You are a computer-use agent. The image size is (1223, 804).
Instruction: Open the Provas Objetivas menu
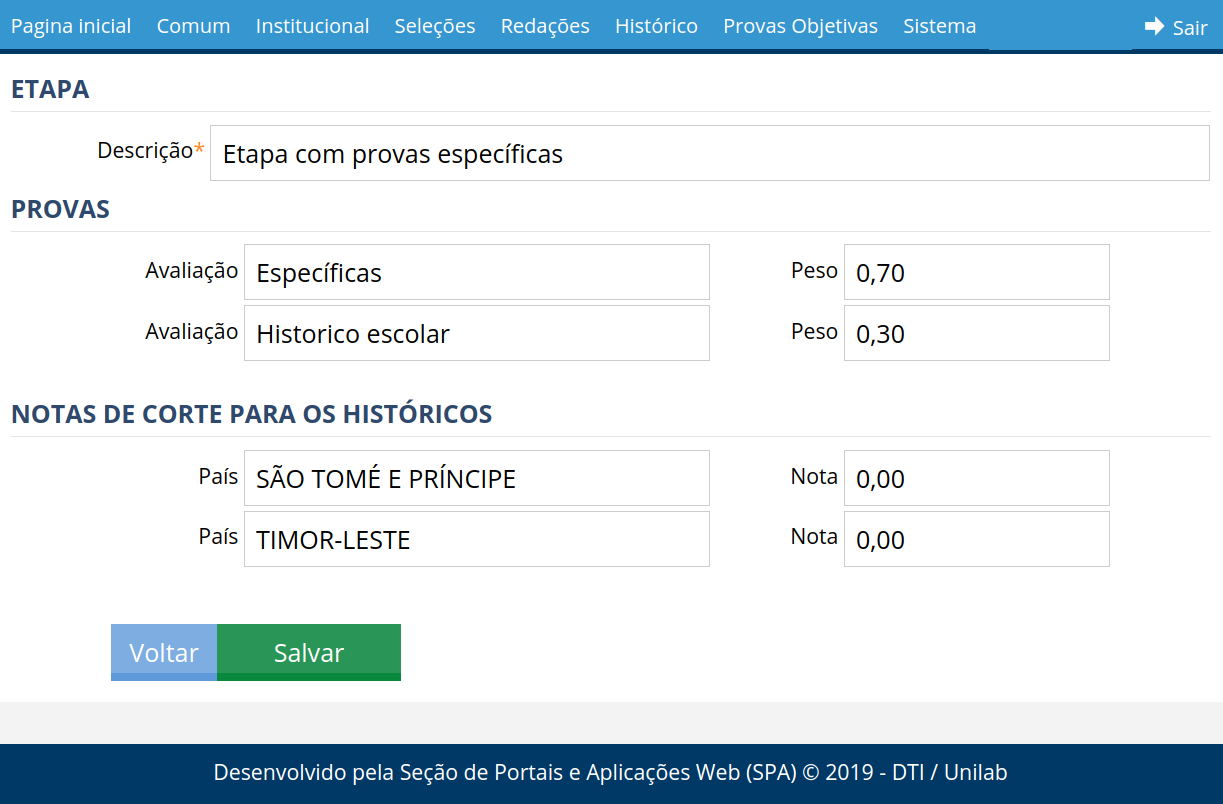800,26
